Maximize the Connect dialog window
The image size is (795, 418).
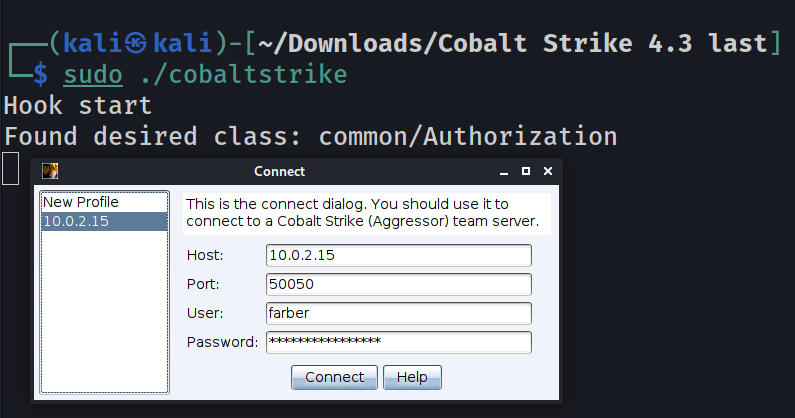(527, 171)
